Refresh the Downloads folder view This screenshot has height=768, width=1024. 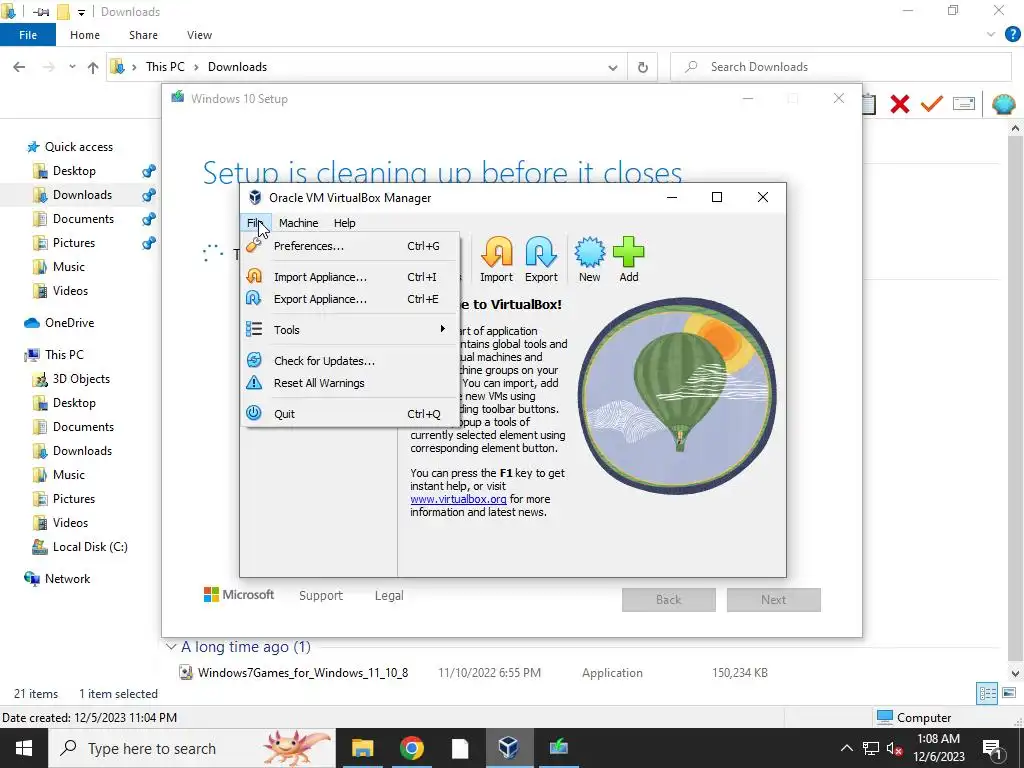pos(643,67)
